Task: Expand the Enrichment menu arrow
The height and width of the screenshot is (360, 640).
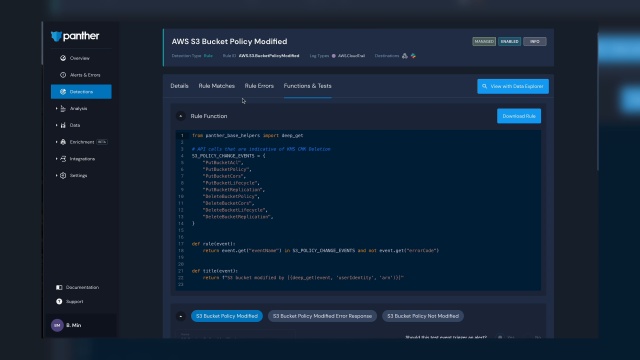Action: coord(56,142)
